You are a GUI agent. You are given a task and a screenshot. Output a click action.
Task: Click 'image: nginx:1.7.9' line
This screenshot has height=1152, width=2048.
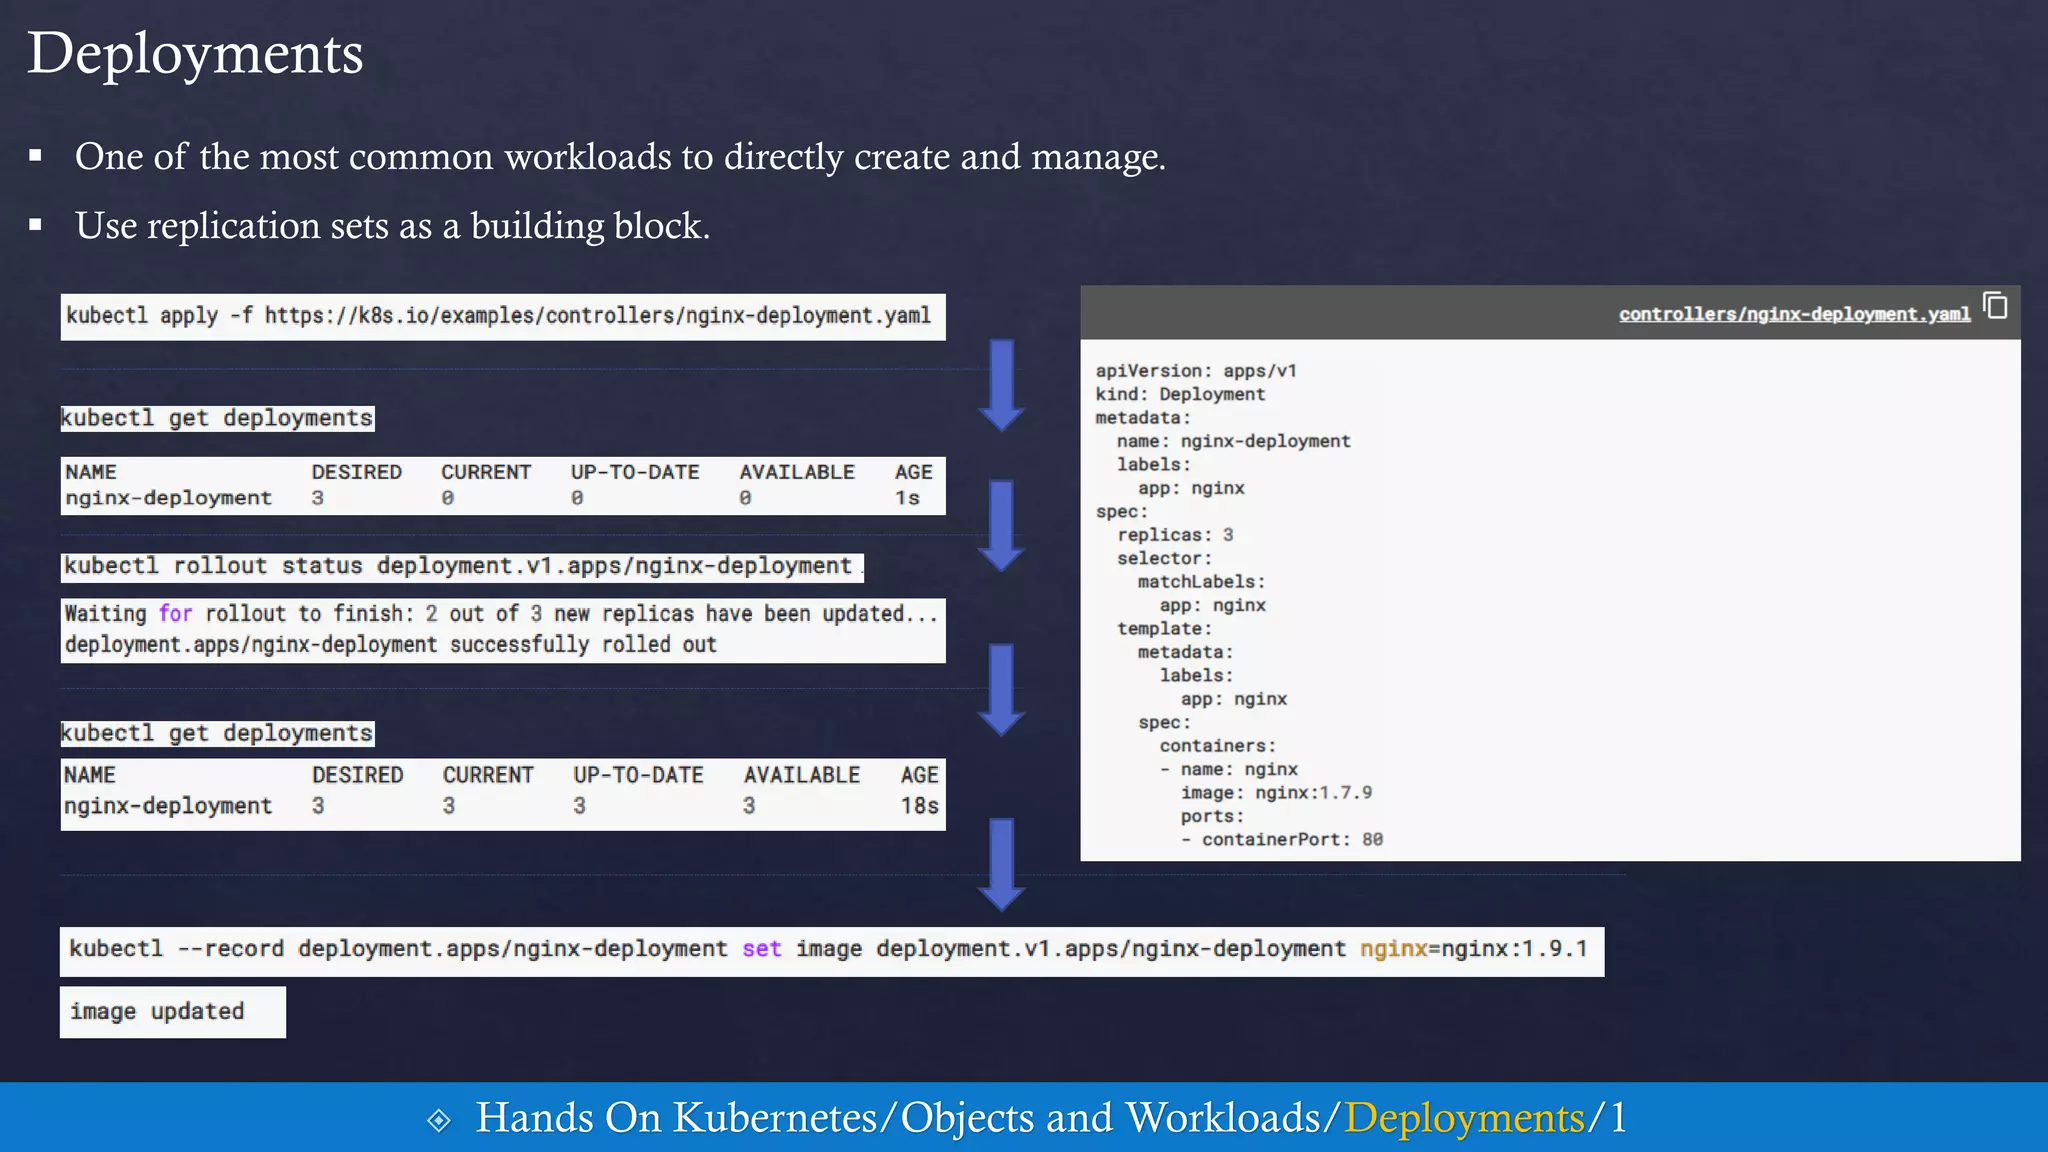(x=1276, y=793)
